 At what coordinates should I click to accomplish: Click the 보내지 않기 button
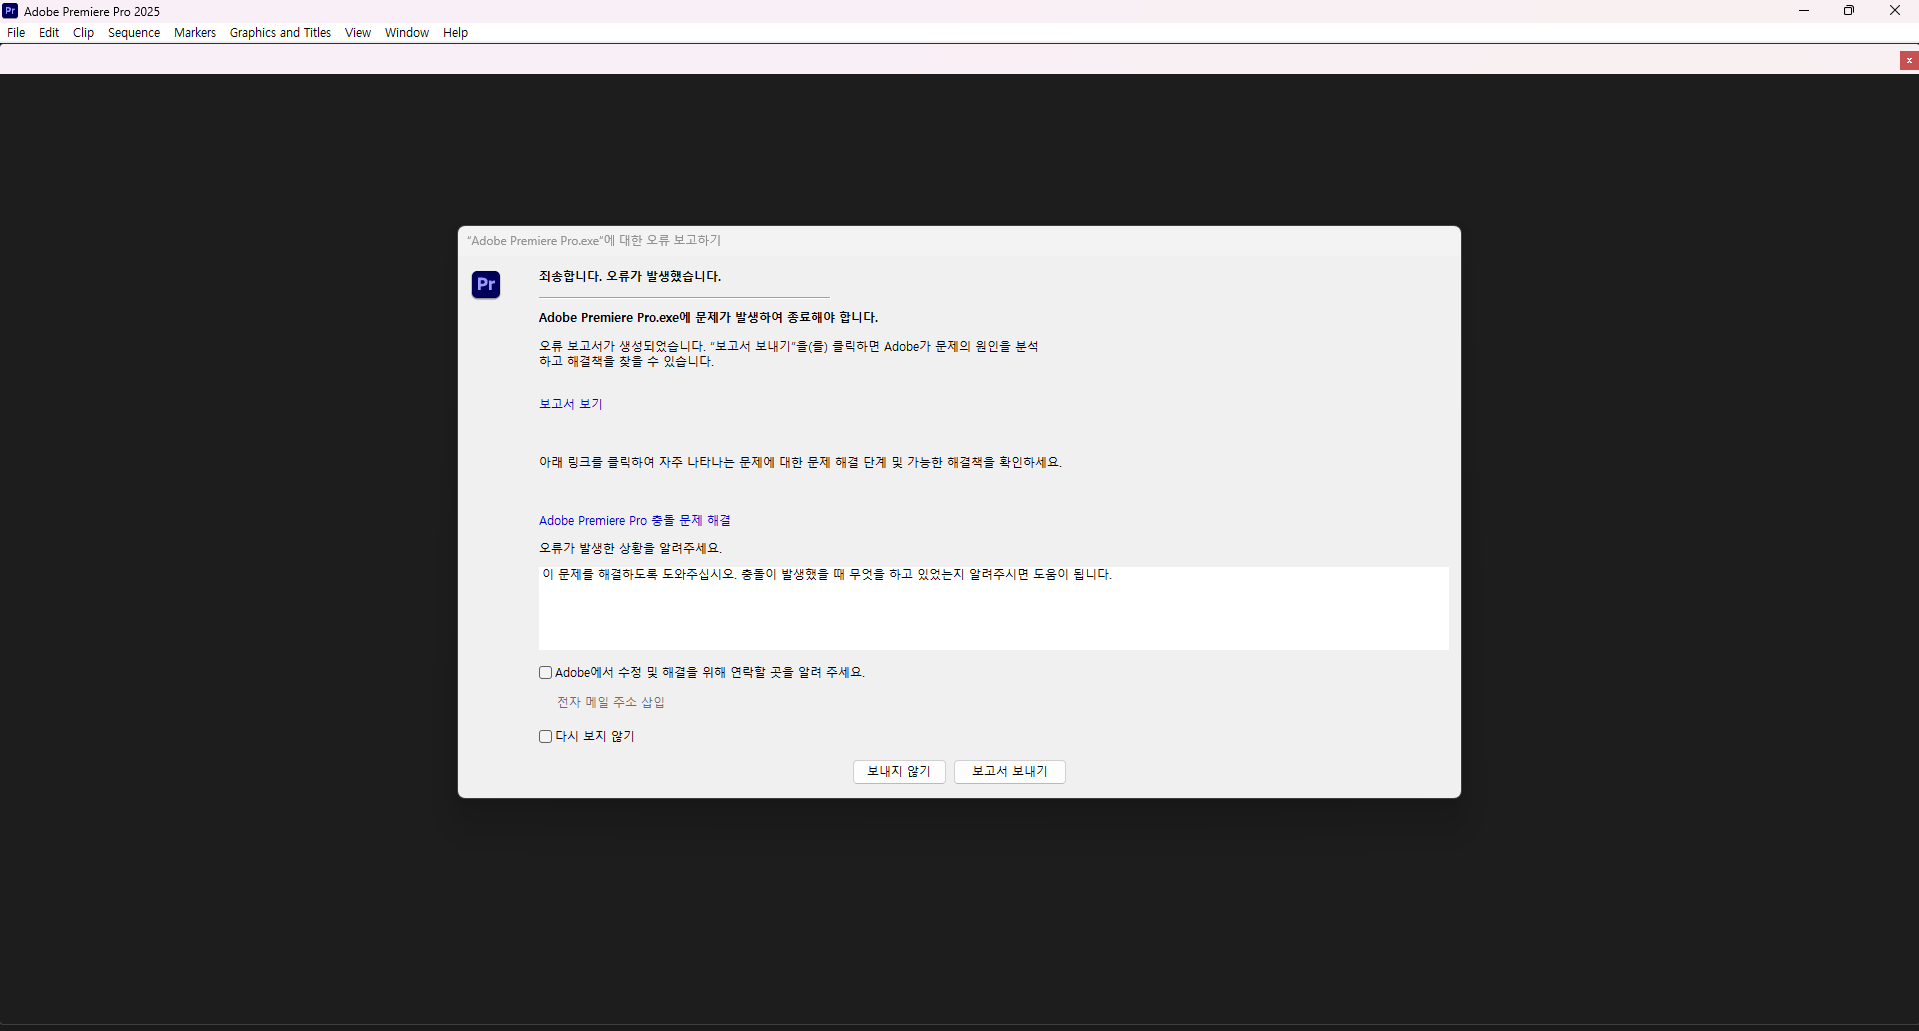[x=898, y=771]
